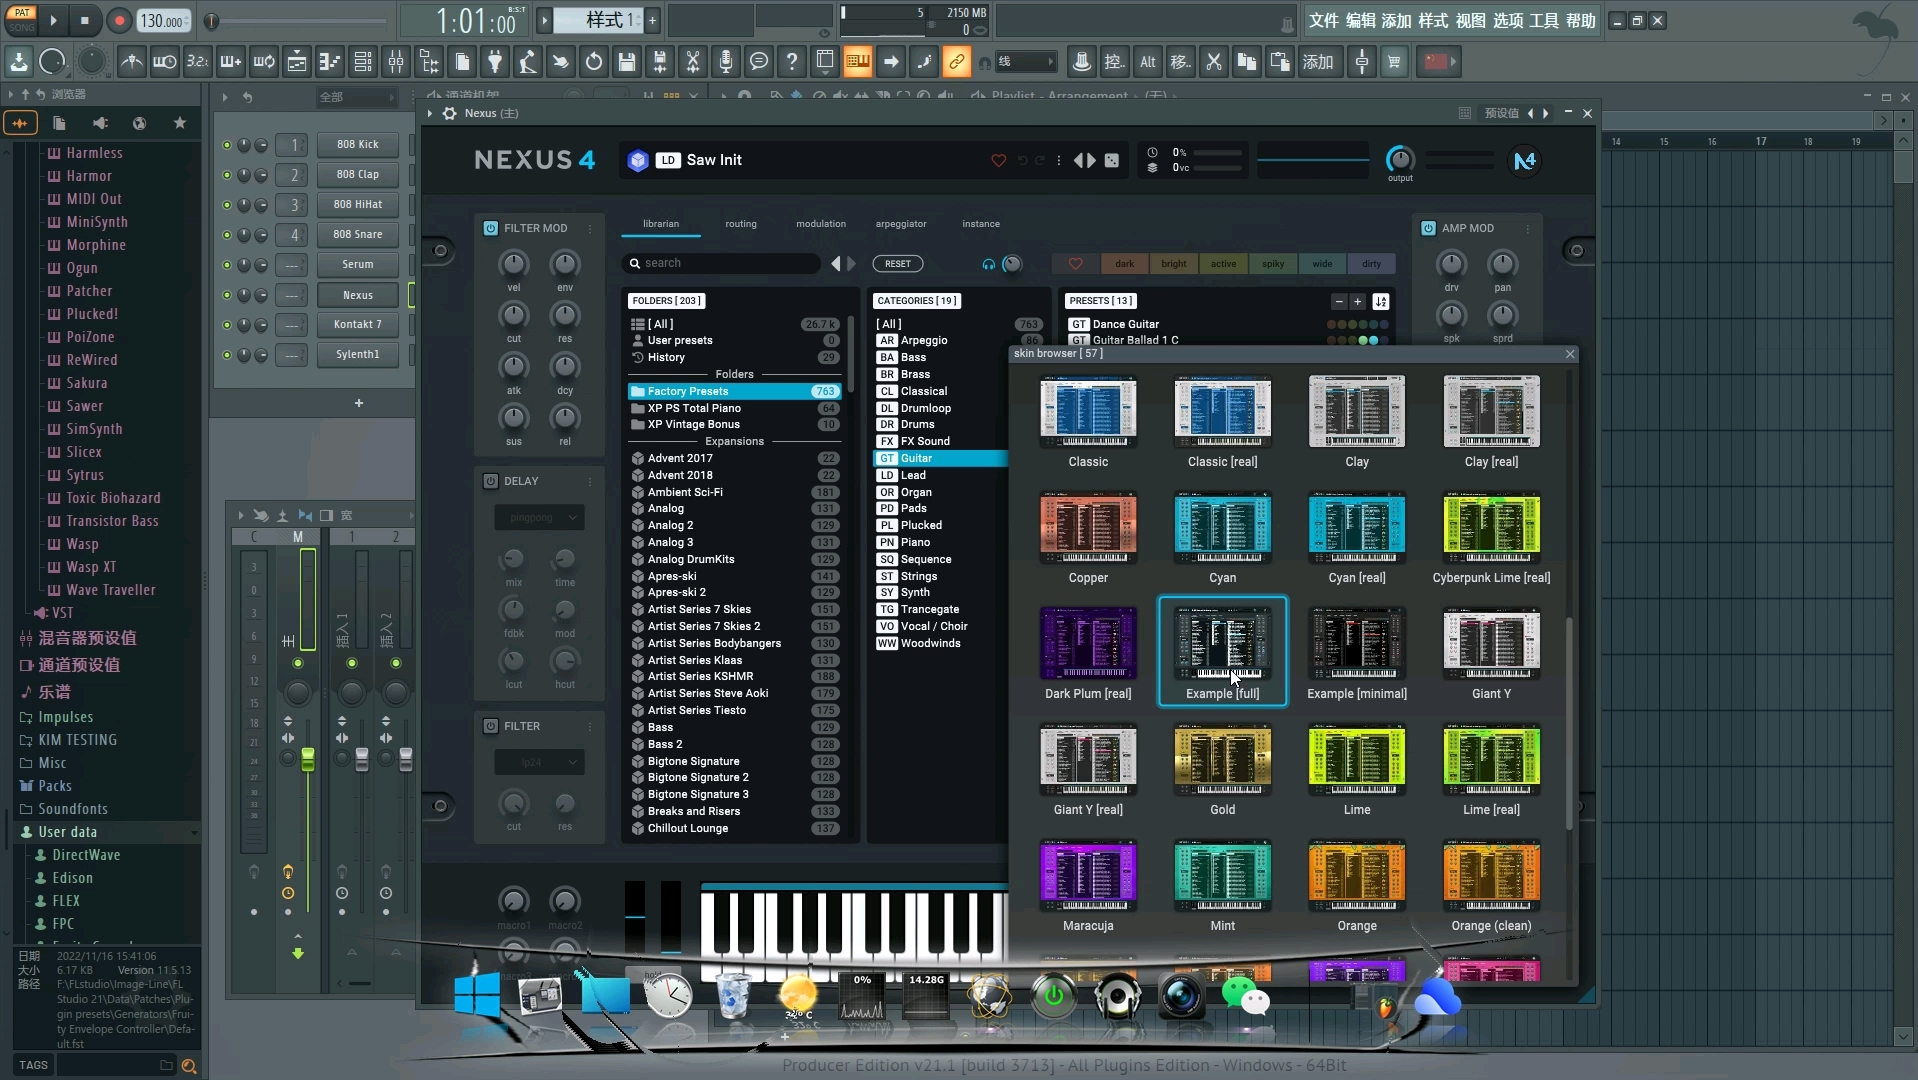Click the RESET button in Nexus librarian

pos(898,264)
